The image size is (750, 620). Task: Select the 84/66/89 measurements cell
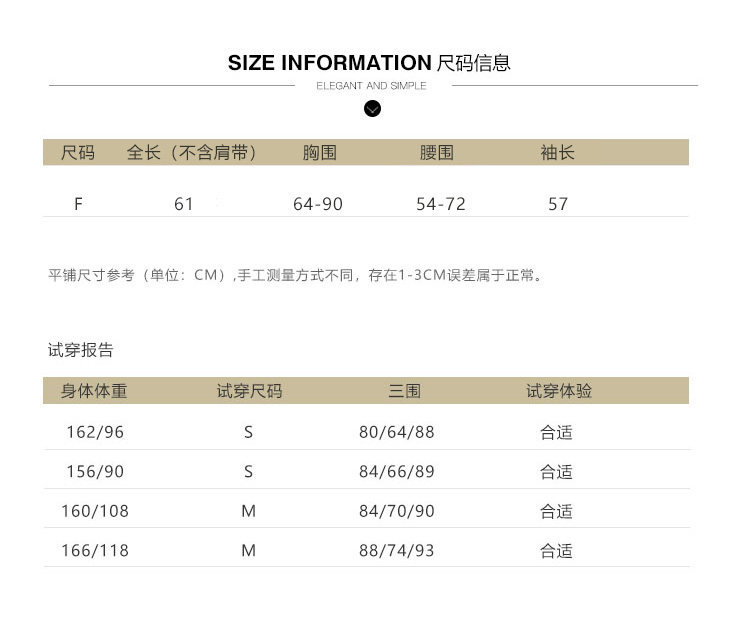point(396,472)
